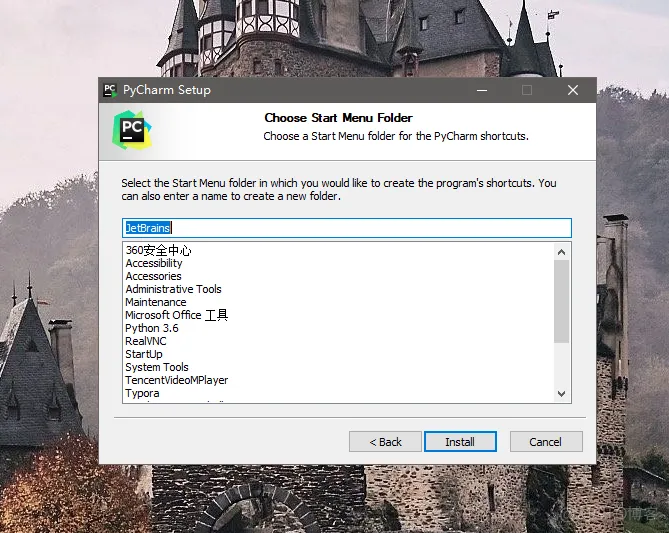Viewport: 669px width, 533px height.
Task: Click the JetBrains folder name field
Action: pos(346,228)
